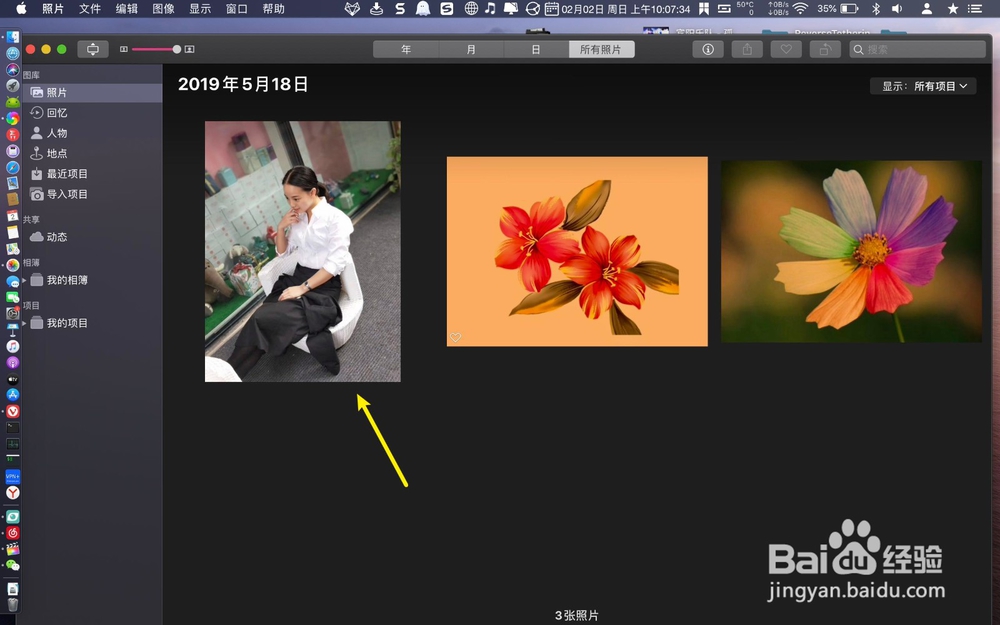This screenshot has height=625, width=1000.
Task: Click the 所有照片 view button
Action: click(x=602, y=47)
